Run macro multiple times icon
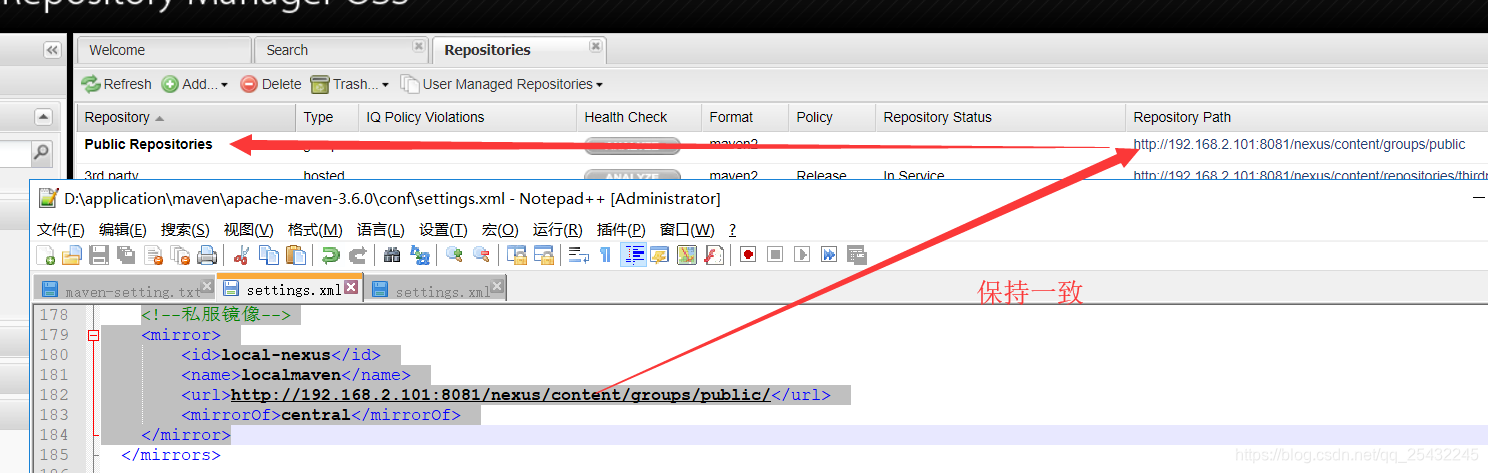The width and height of the screenshot is (1488, 473). click(x=829, y=255)
